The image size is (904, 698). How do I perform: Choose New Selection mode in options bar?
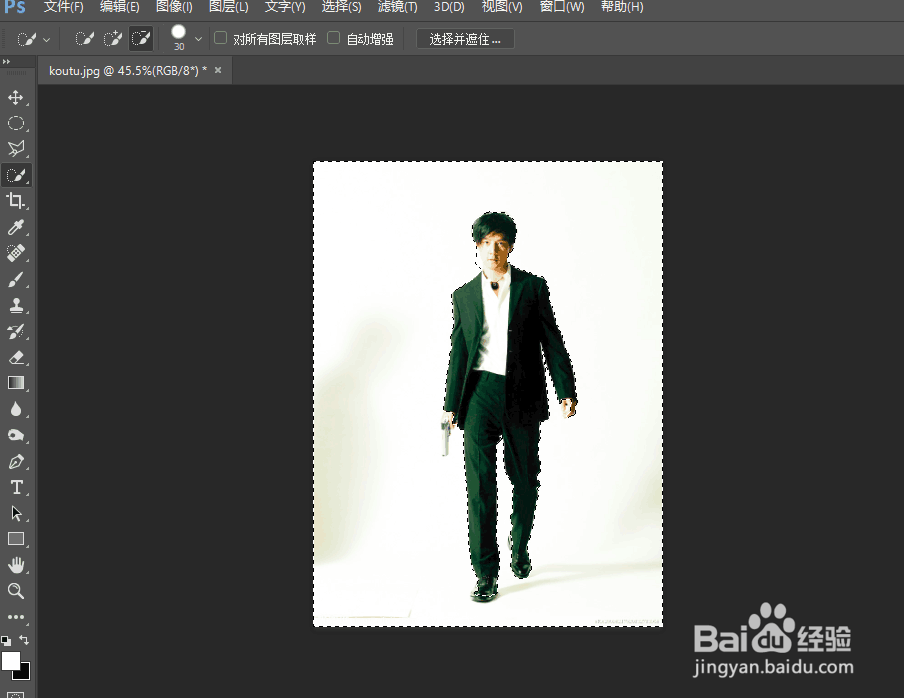click(x=84, y=39)
